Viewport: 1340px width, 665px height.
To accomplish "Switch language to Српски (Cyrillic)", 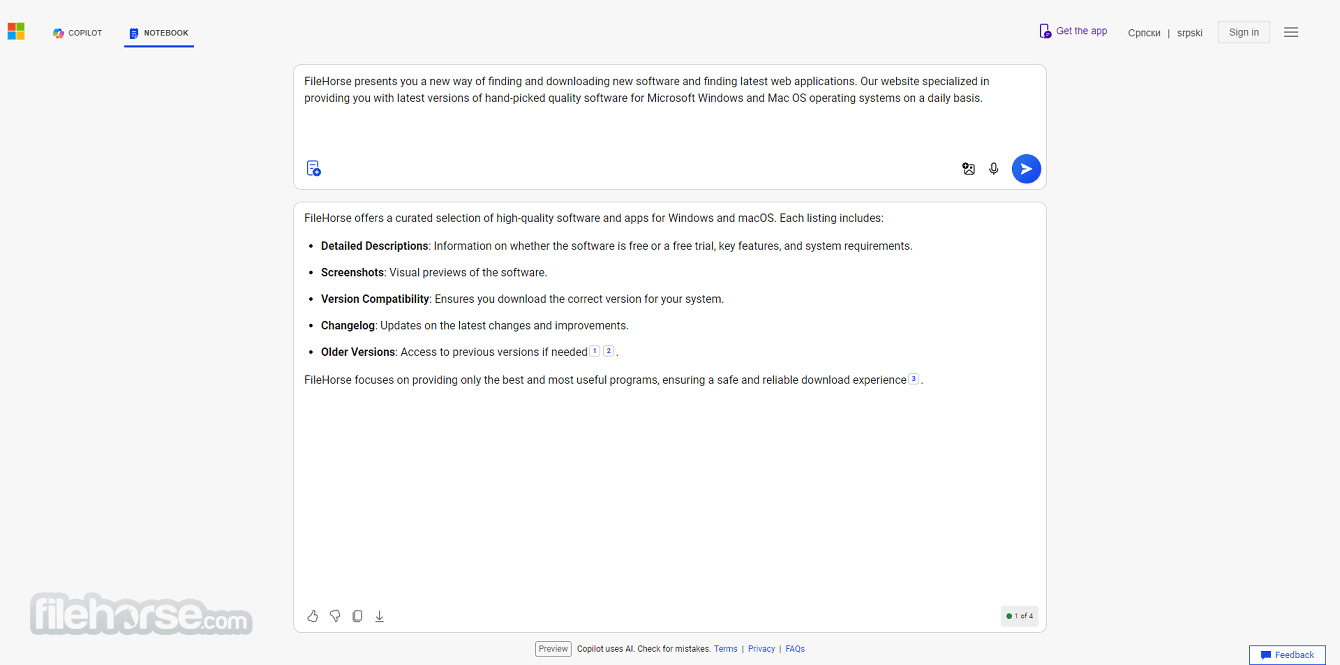I will (x=1144, y=33).
